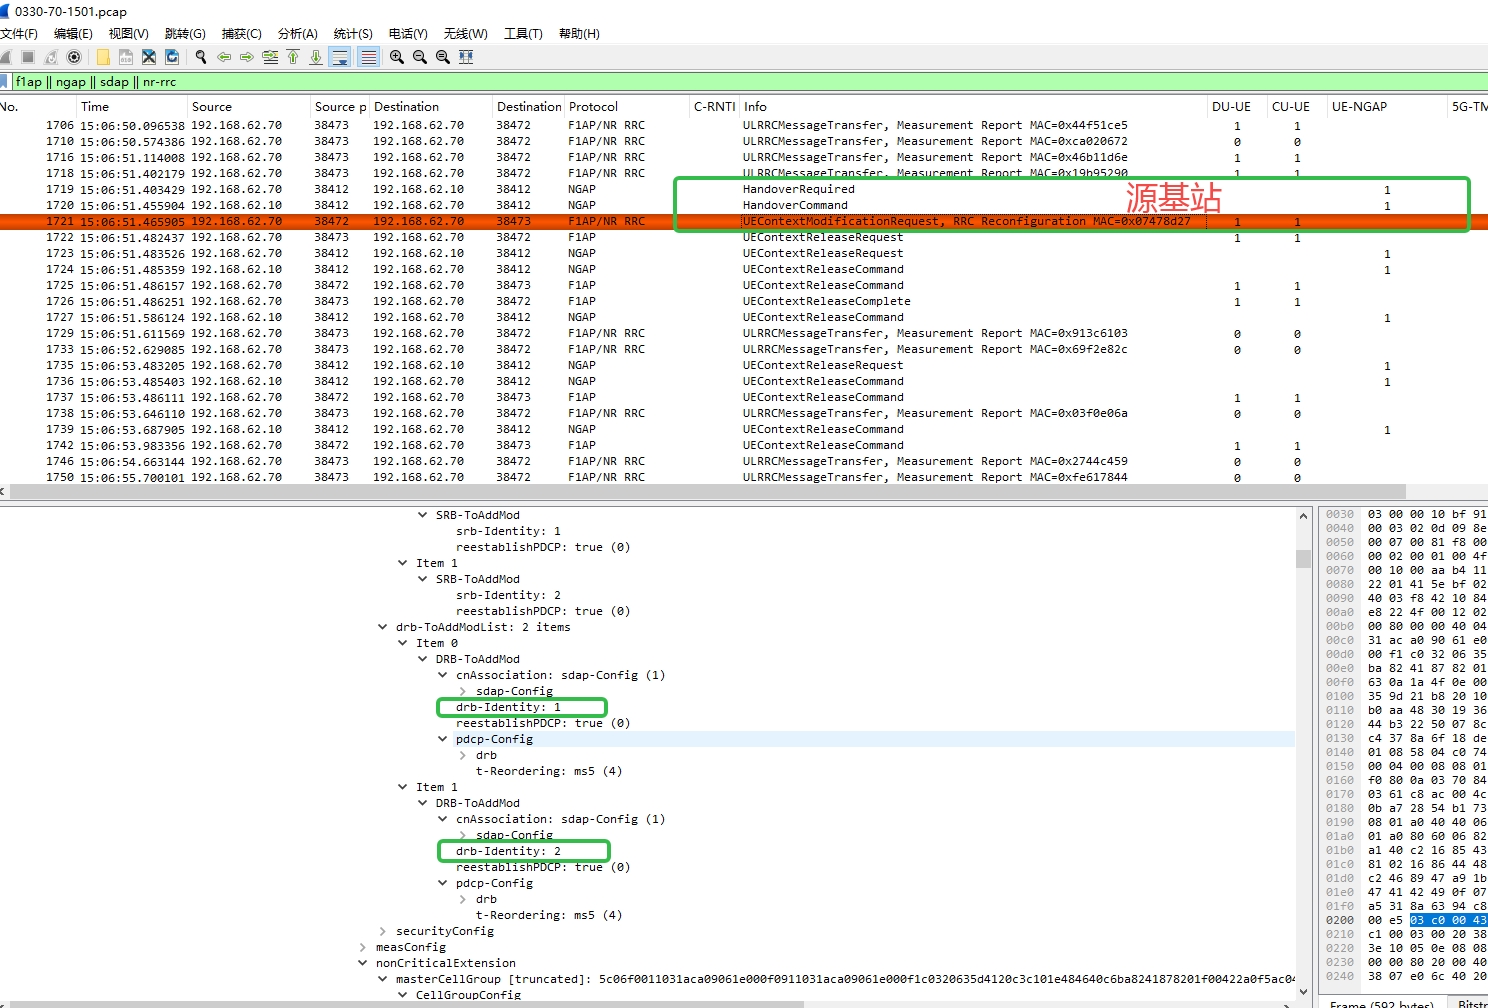The width and height of the screenshot is (1488, 1008).
Task: Open the 跳转(G) menu
Action: coord(185,33)
